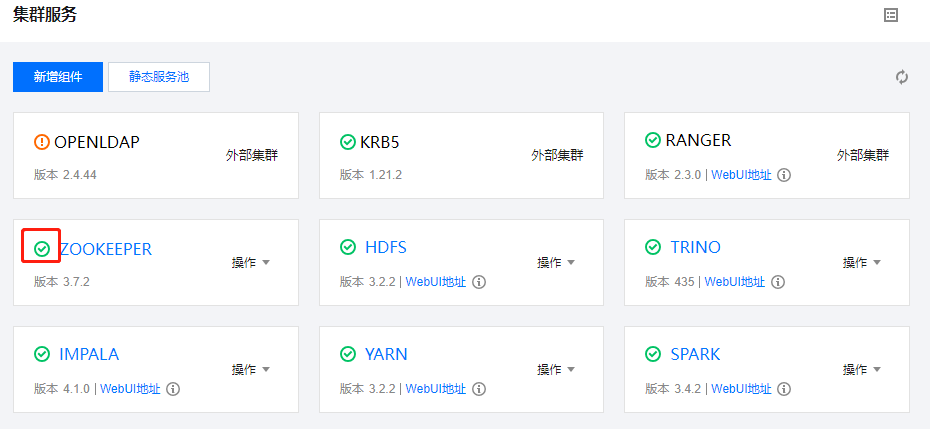Click info icon next to TRINO WebUI address
Viewport: 930px width, 429px height.
pos(778,282)
